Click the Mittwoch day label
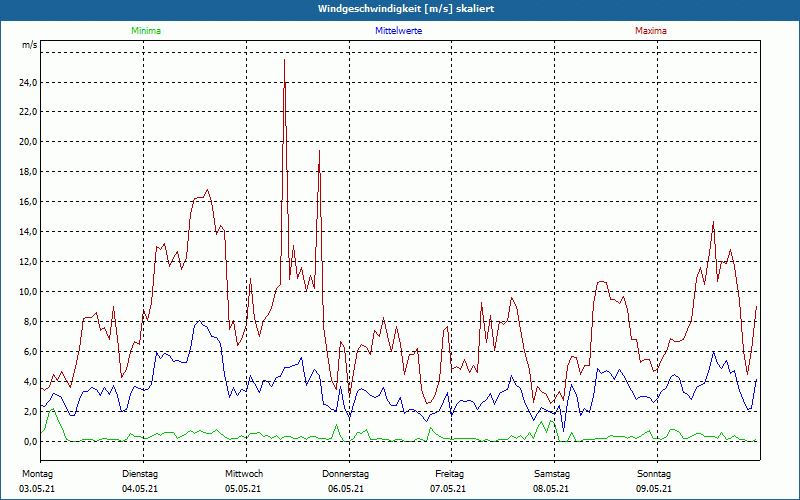The height and width of the screenshot is (500, 800). [x=244, y=474]
